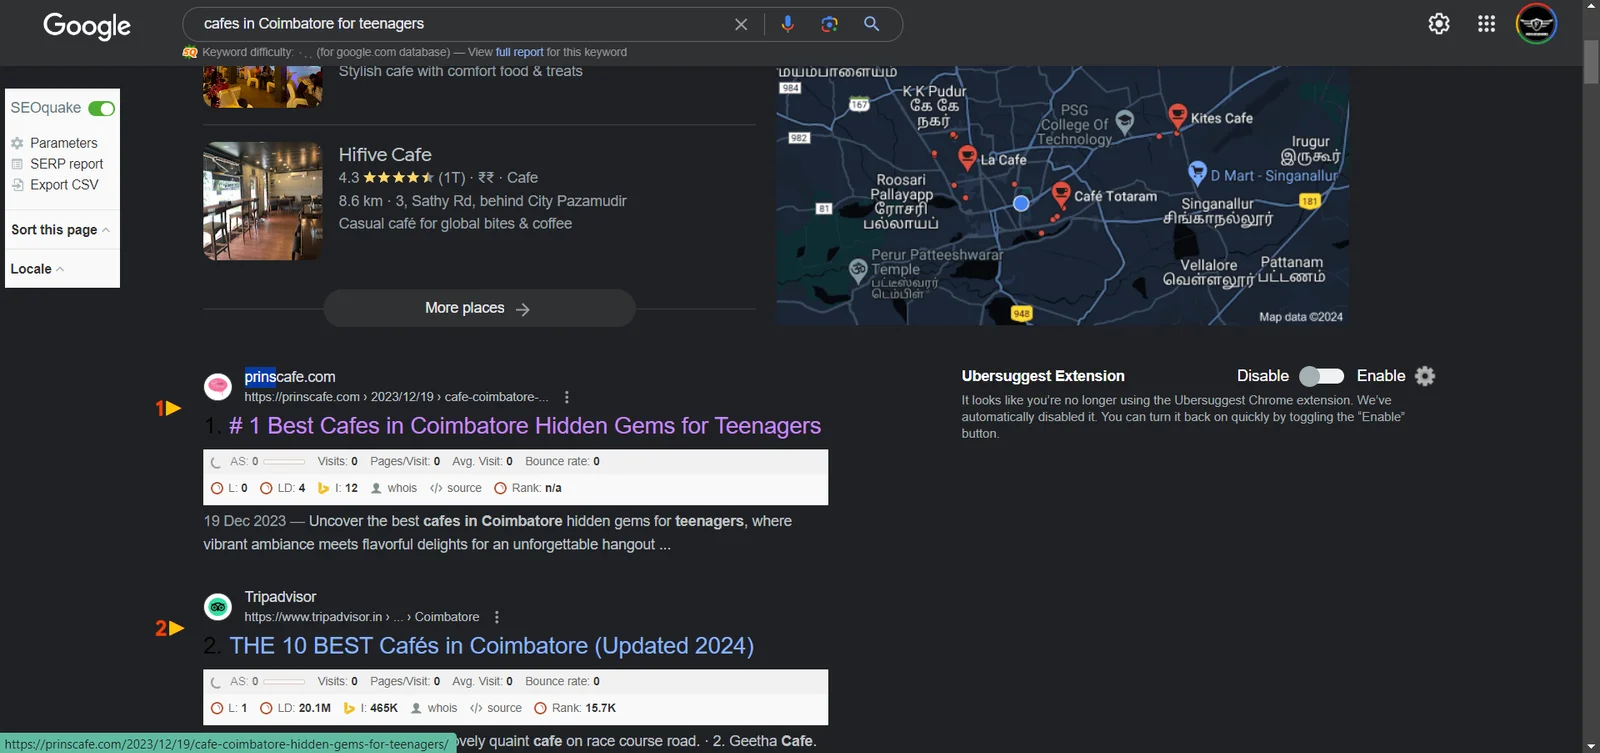This screenshot has width=1600, height=753.
Task: Select the La Cafe map pin
Action: [x=967, y=157]
